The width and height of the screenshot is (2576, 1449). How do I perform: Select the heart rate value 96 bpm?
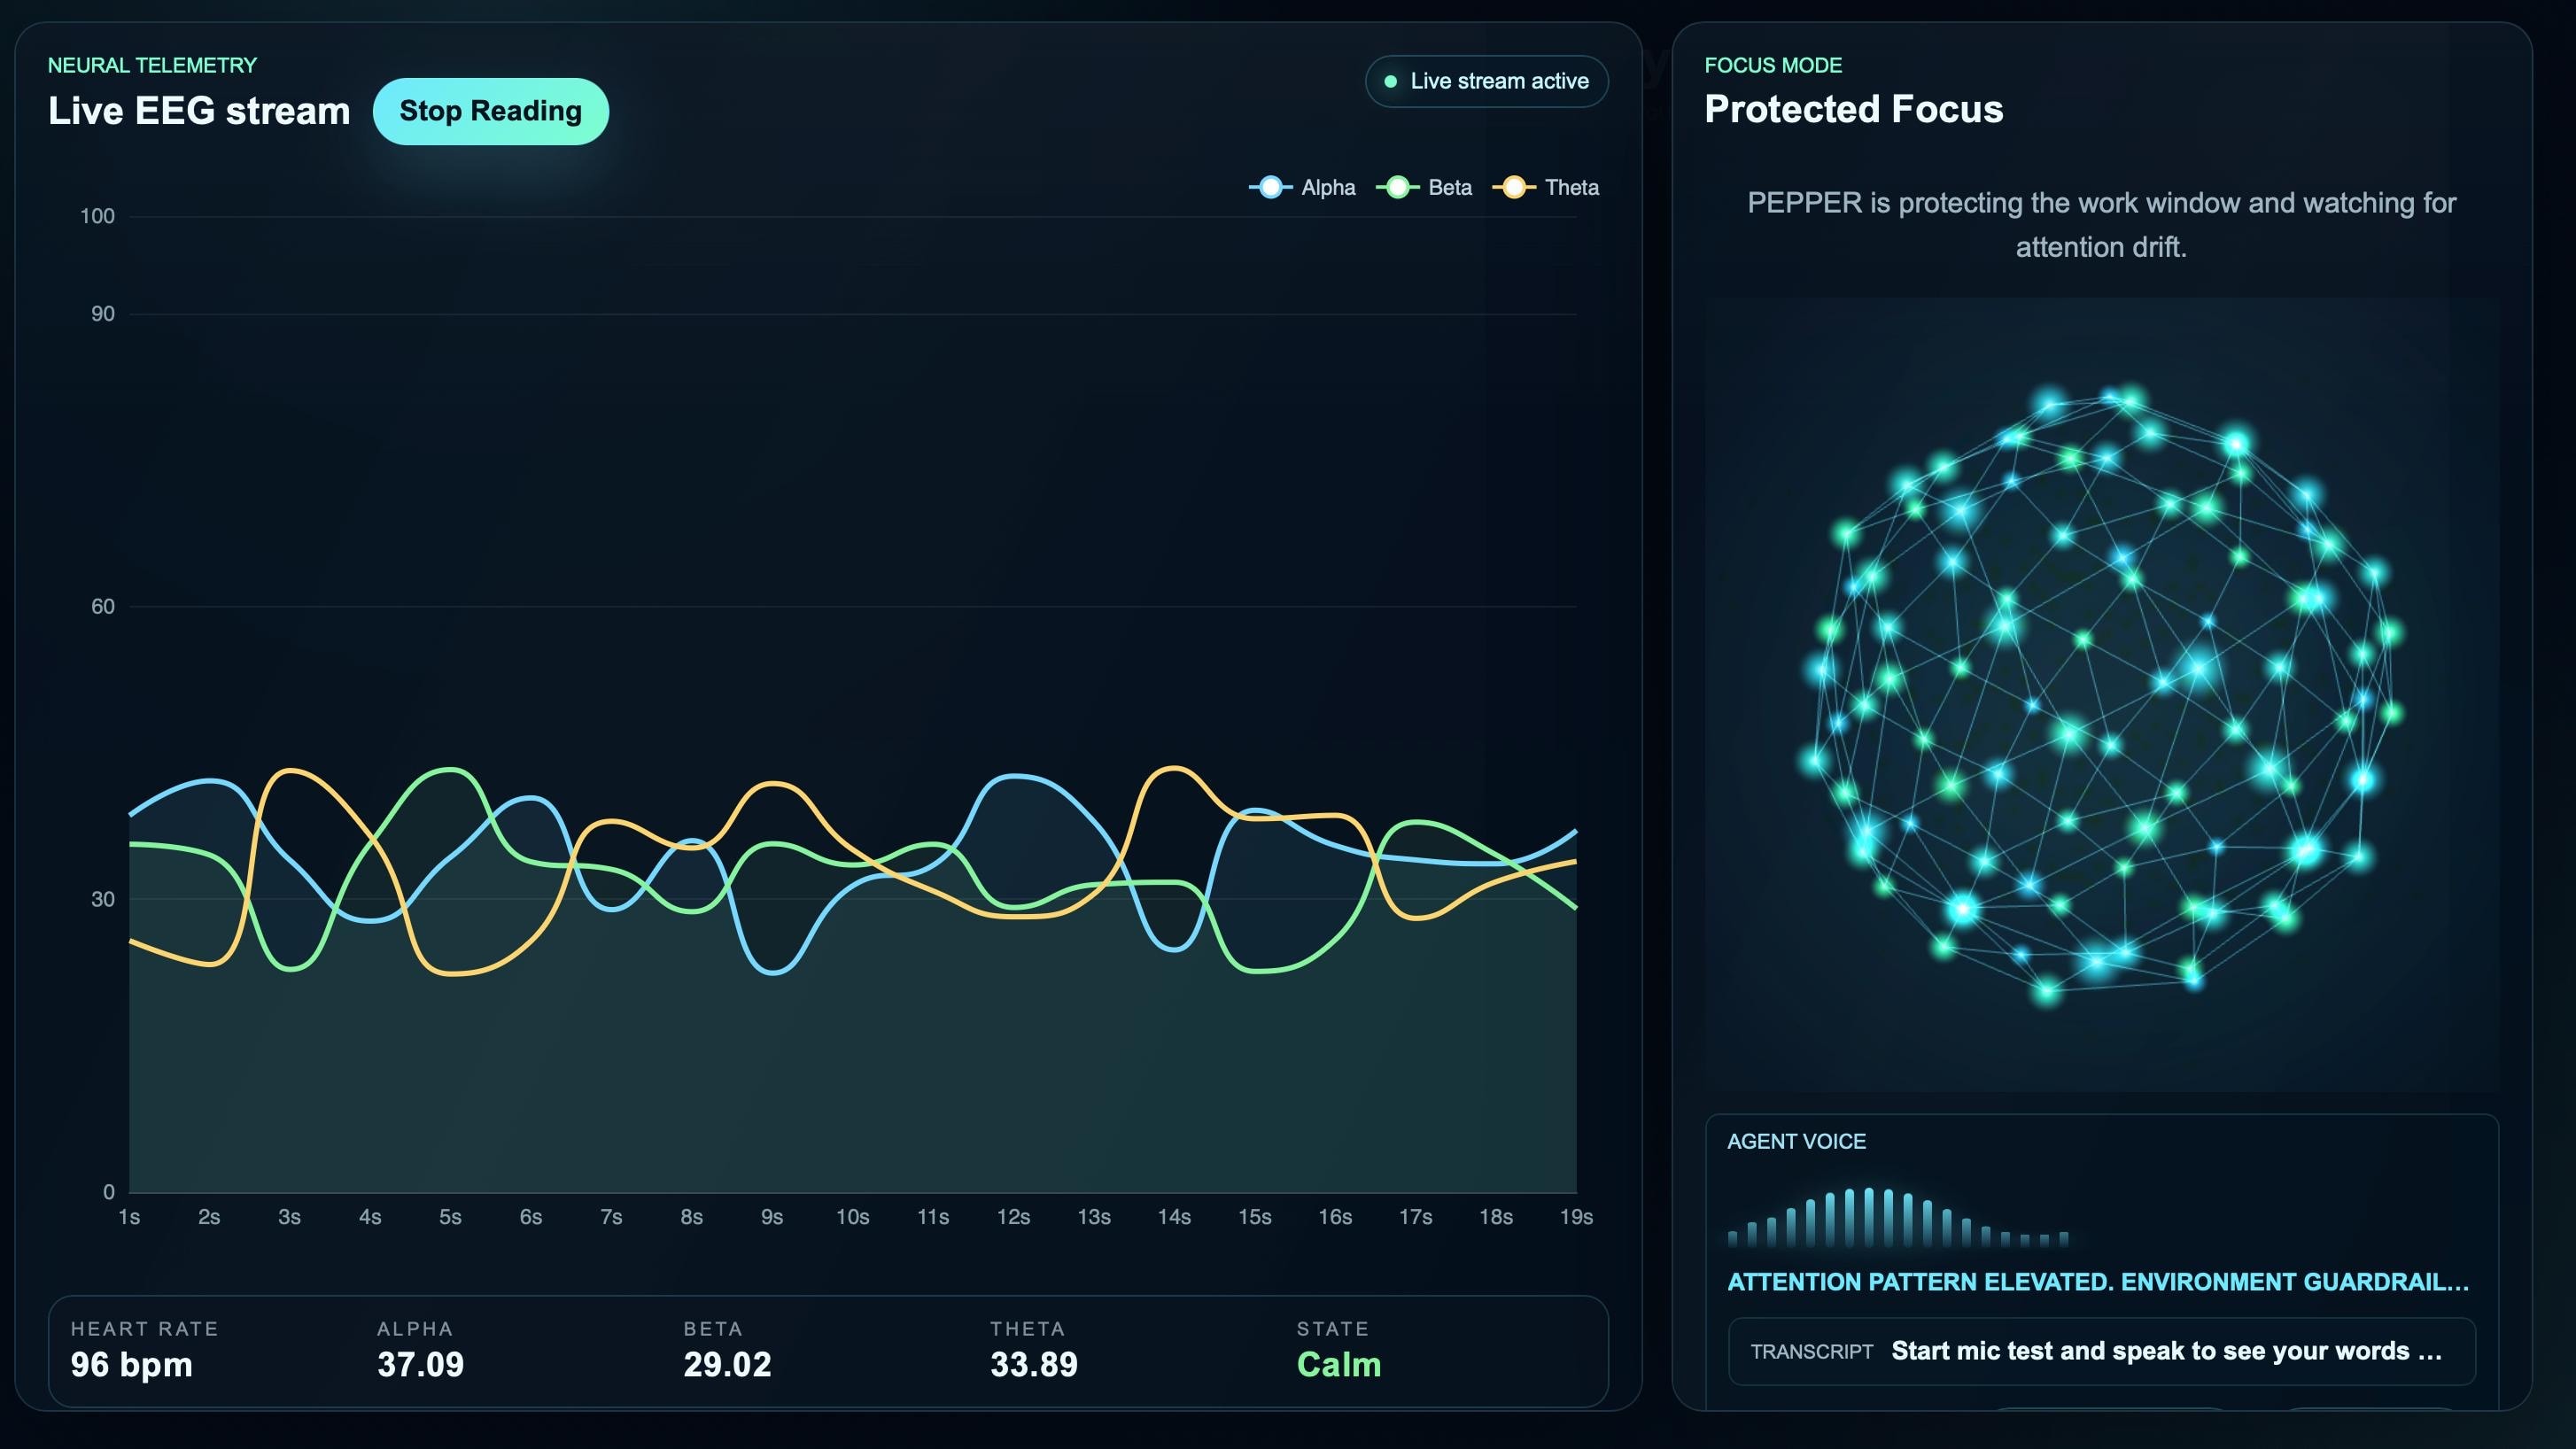point(131,1364)
